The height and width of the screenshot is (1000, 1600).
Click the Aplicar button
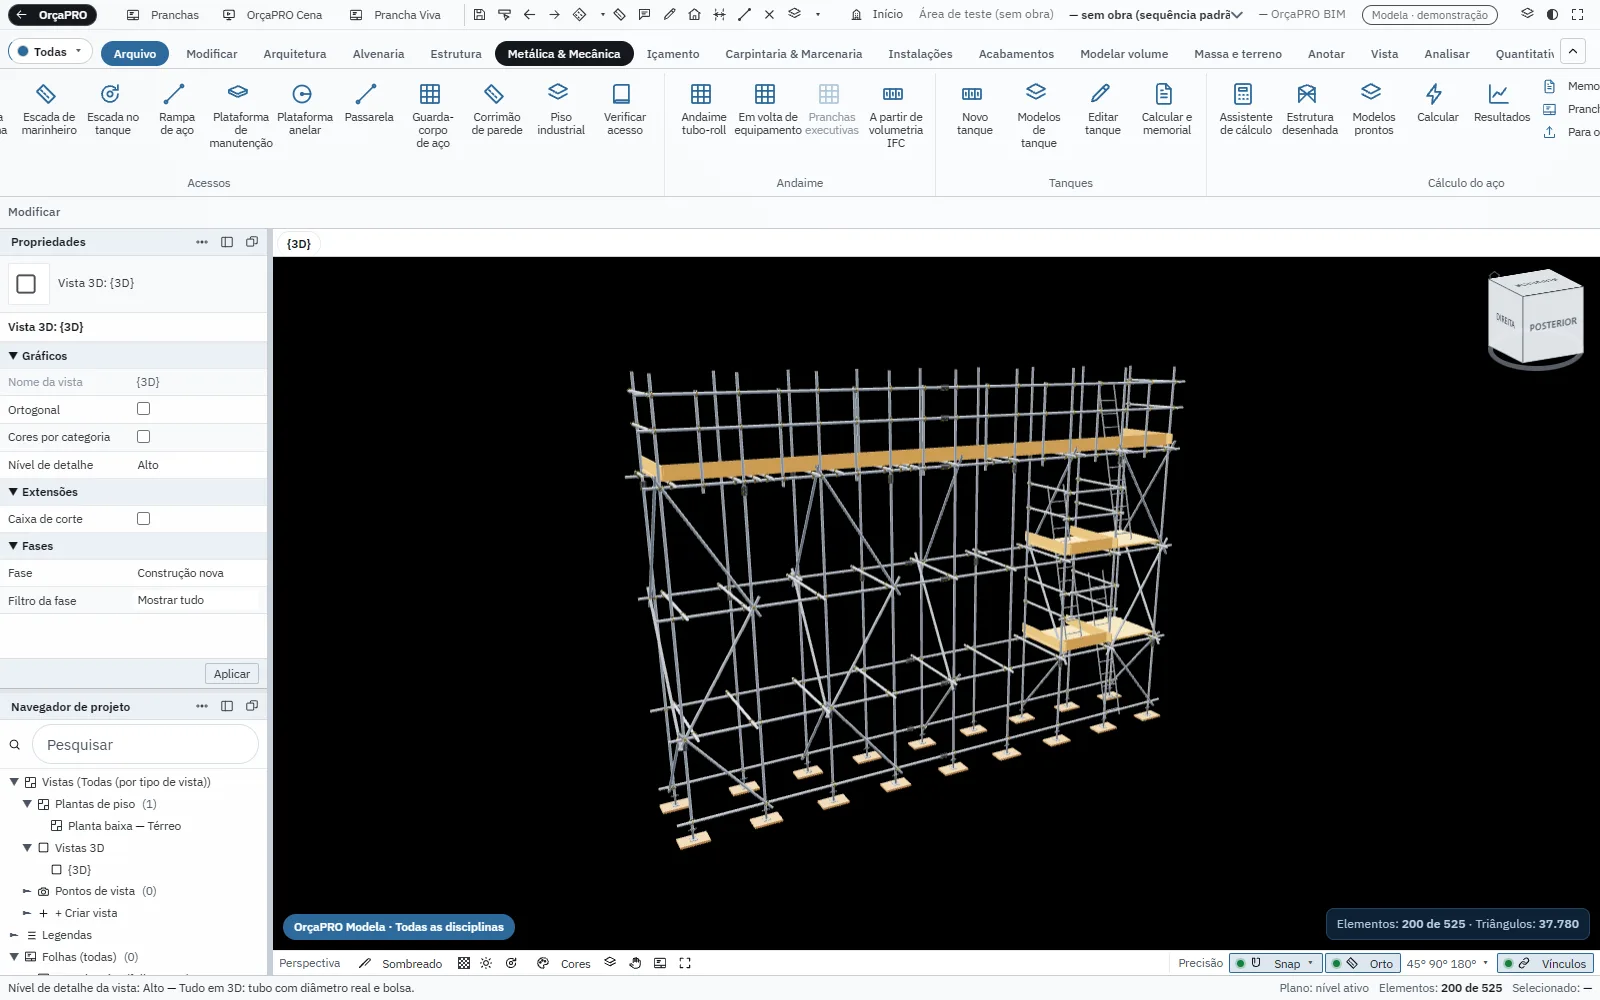[x=232, y=674]
